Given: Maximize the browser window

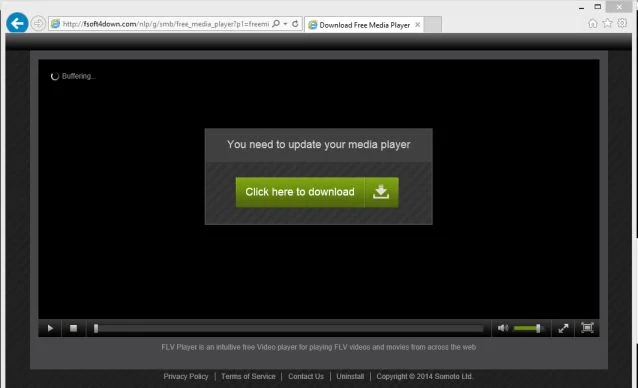Looking at the screenshot, I should 598,7.
